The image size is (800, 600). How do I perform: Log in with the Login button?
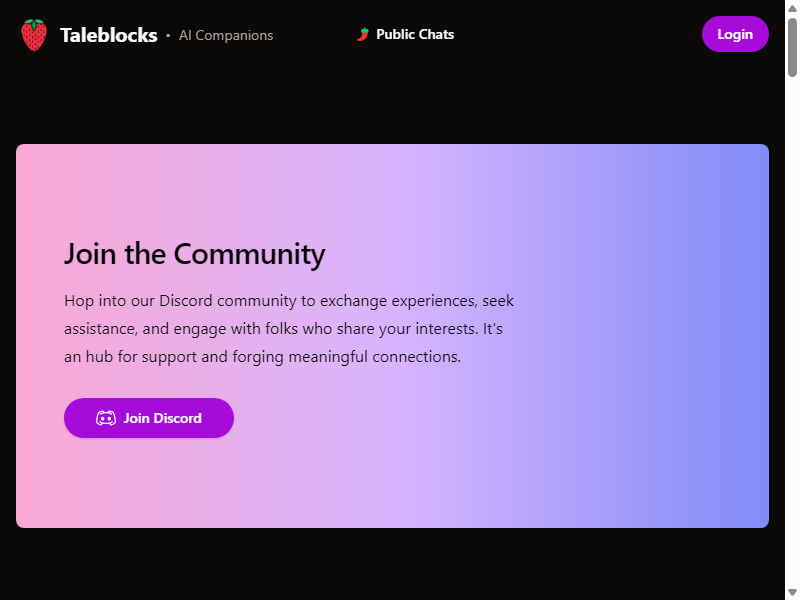pyautogui.click(x=735, y=34)
